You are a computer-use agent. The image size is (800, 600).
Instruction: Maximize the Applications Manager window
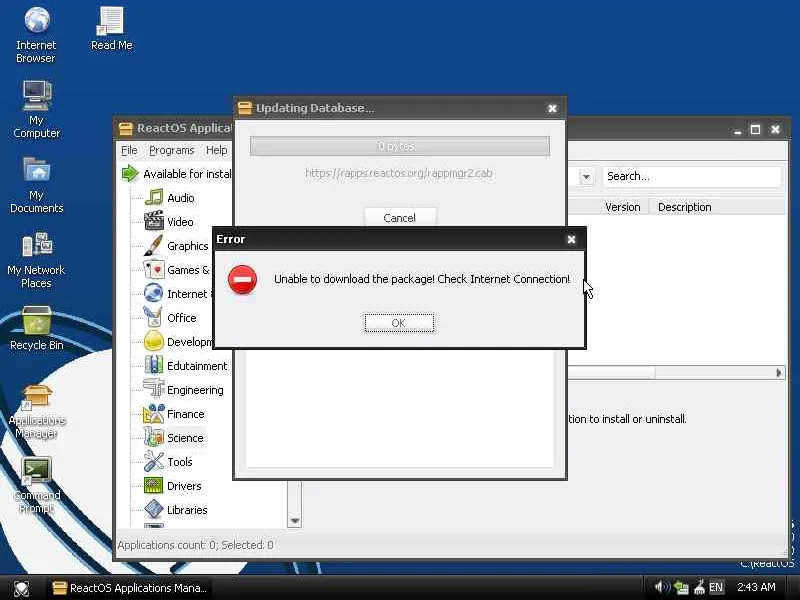(x=756, y=130)
